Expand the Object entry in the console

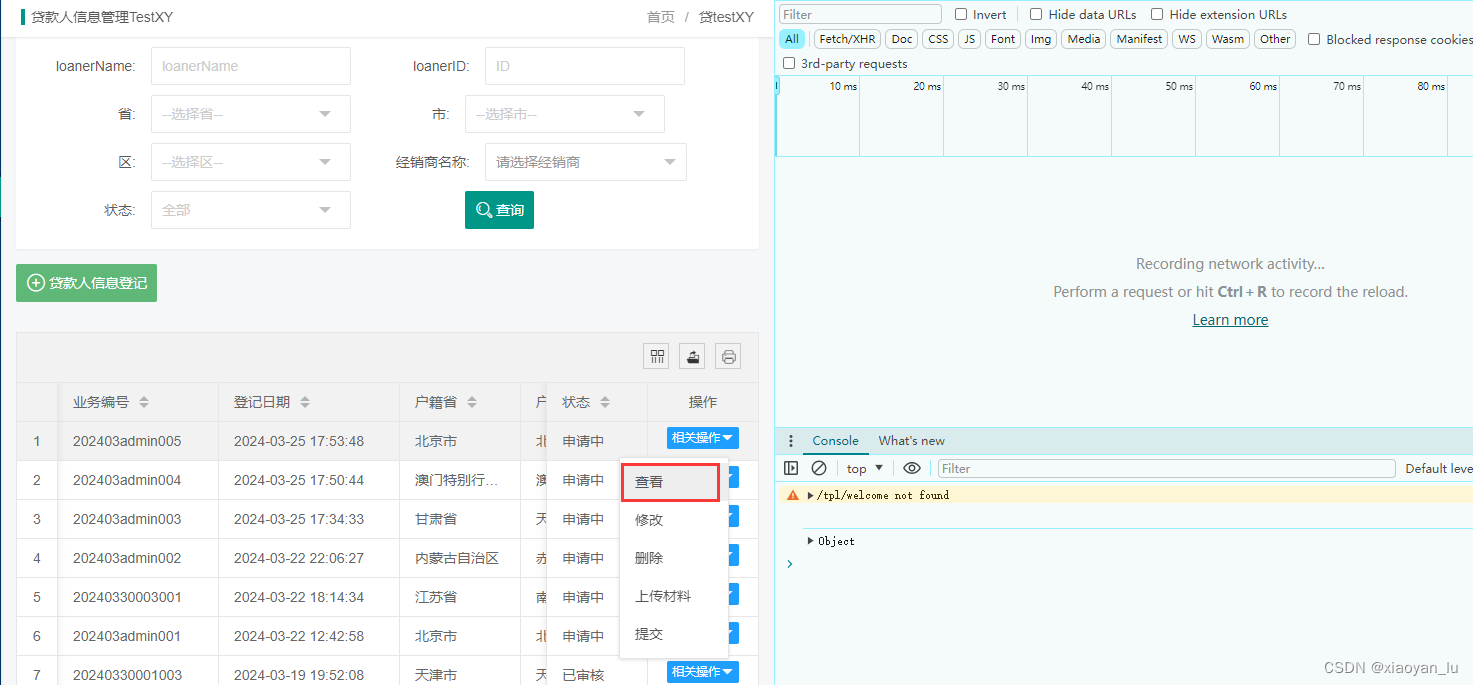tap(810, 541)
